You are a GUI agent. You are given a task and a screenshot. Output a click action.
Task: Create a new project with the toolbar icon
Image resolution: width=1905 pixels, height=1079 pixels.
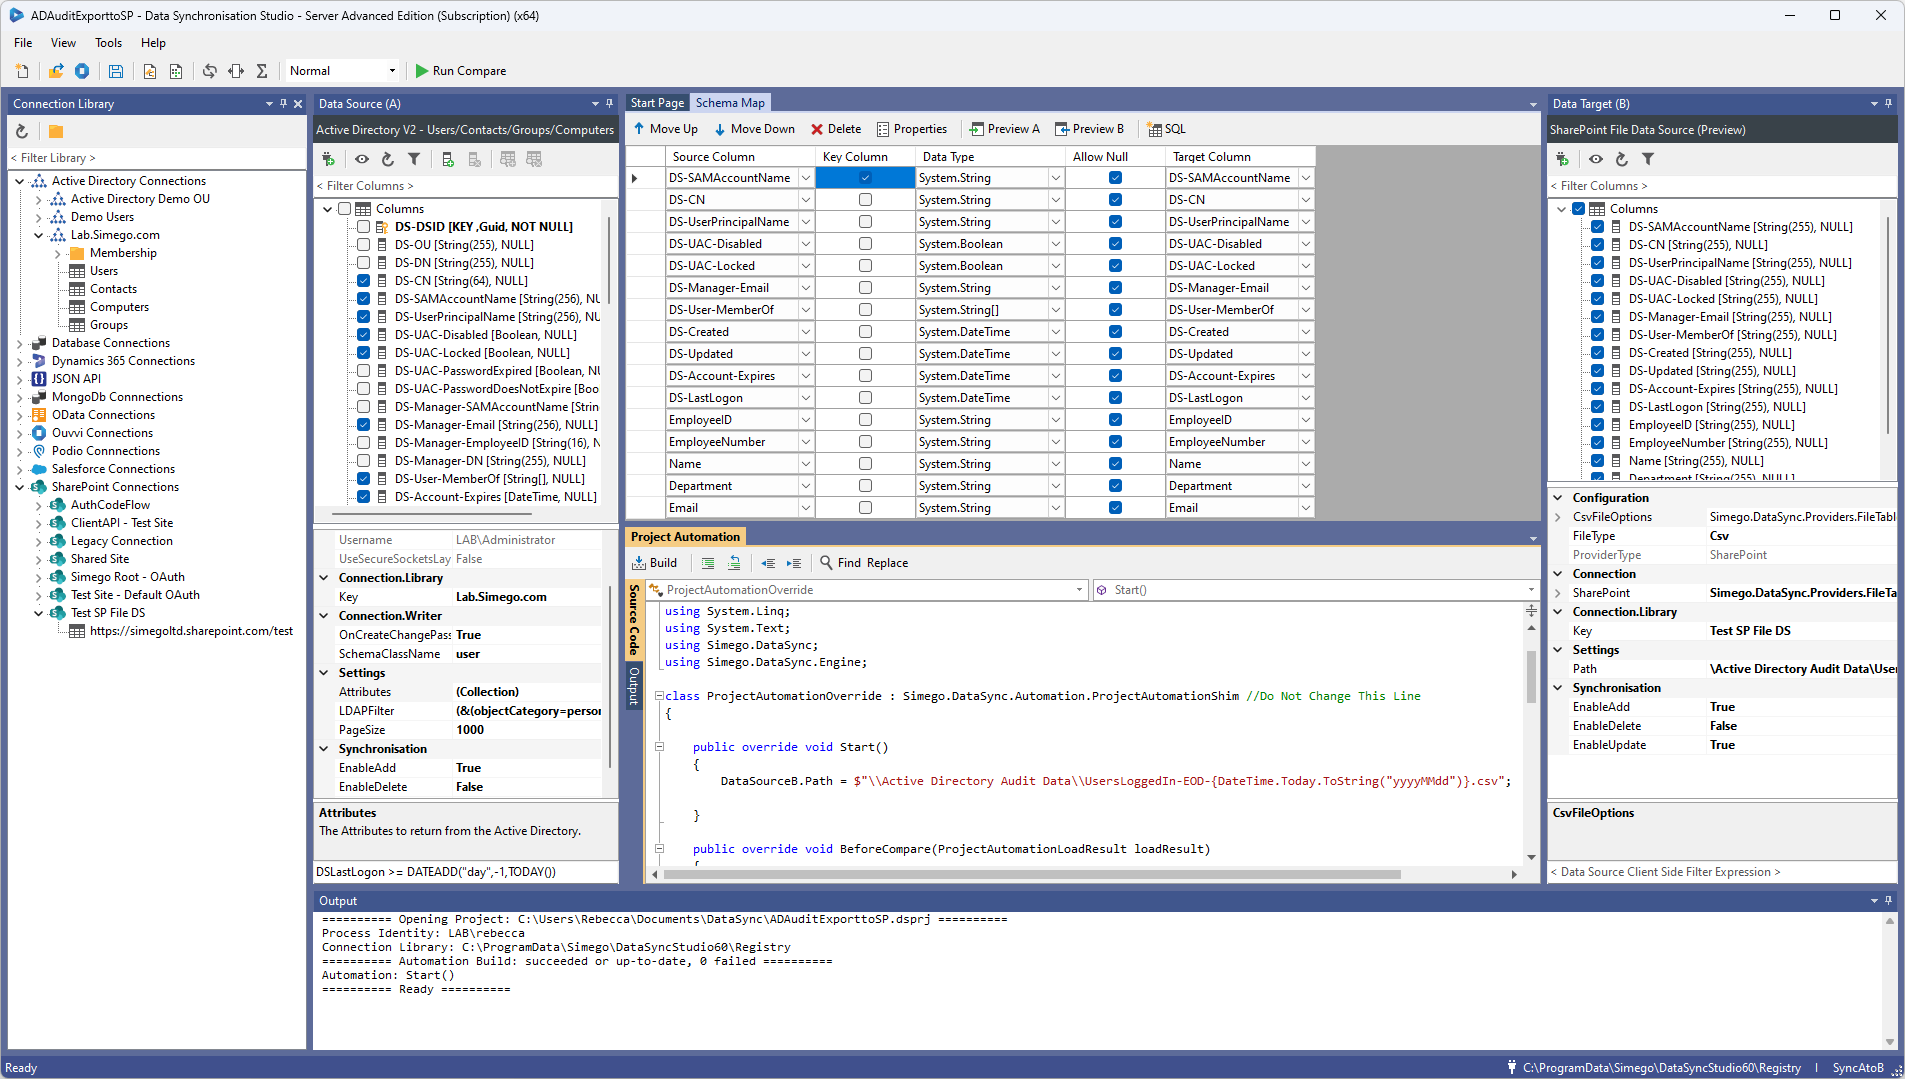click(22, 71)
